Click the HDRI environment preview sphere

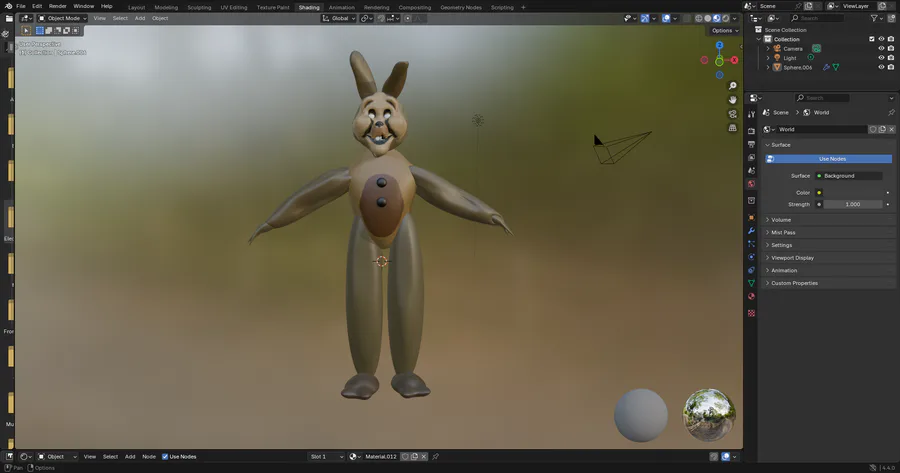tap(709, 415)
